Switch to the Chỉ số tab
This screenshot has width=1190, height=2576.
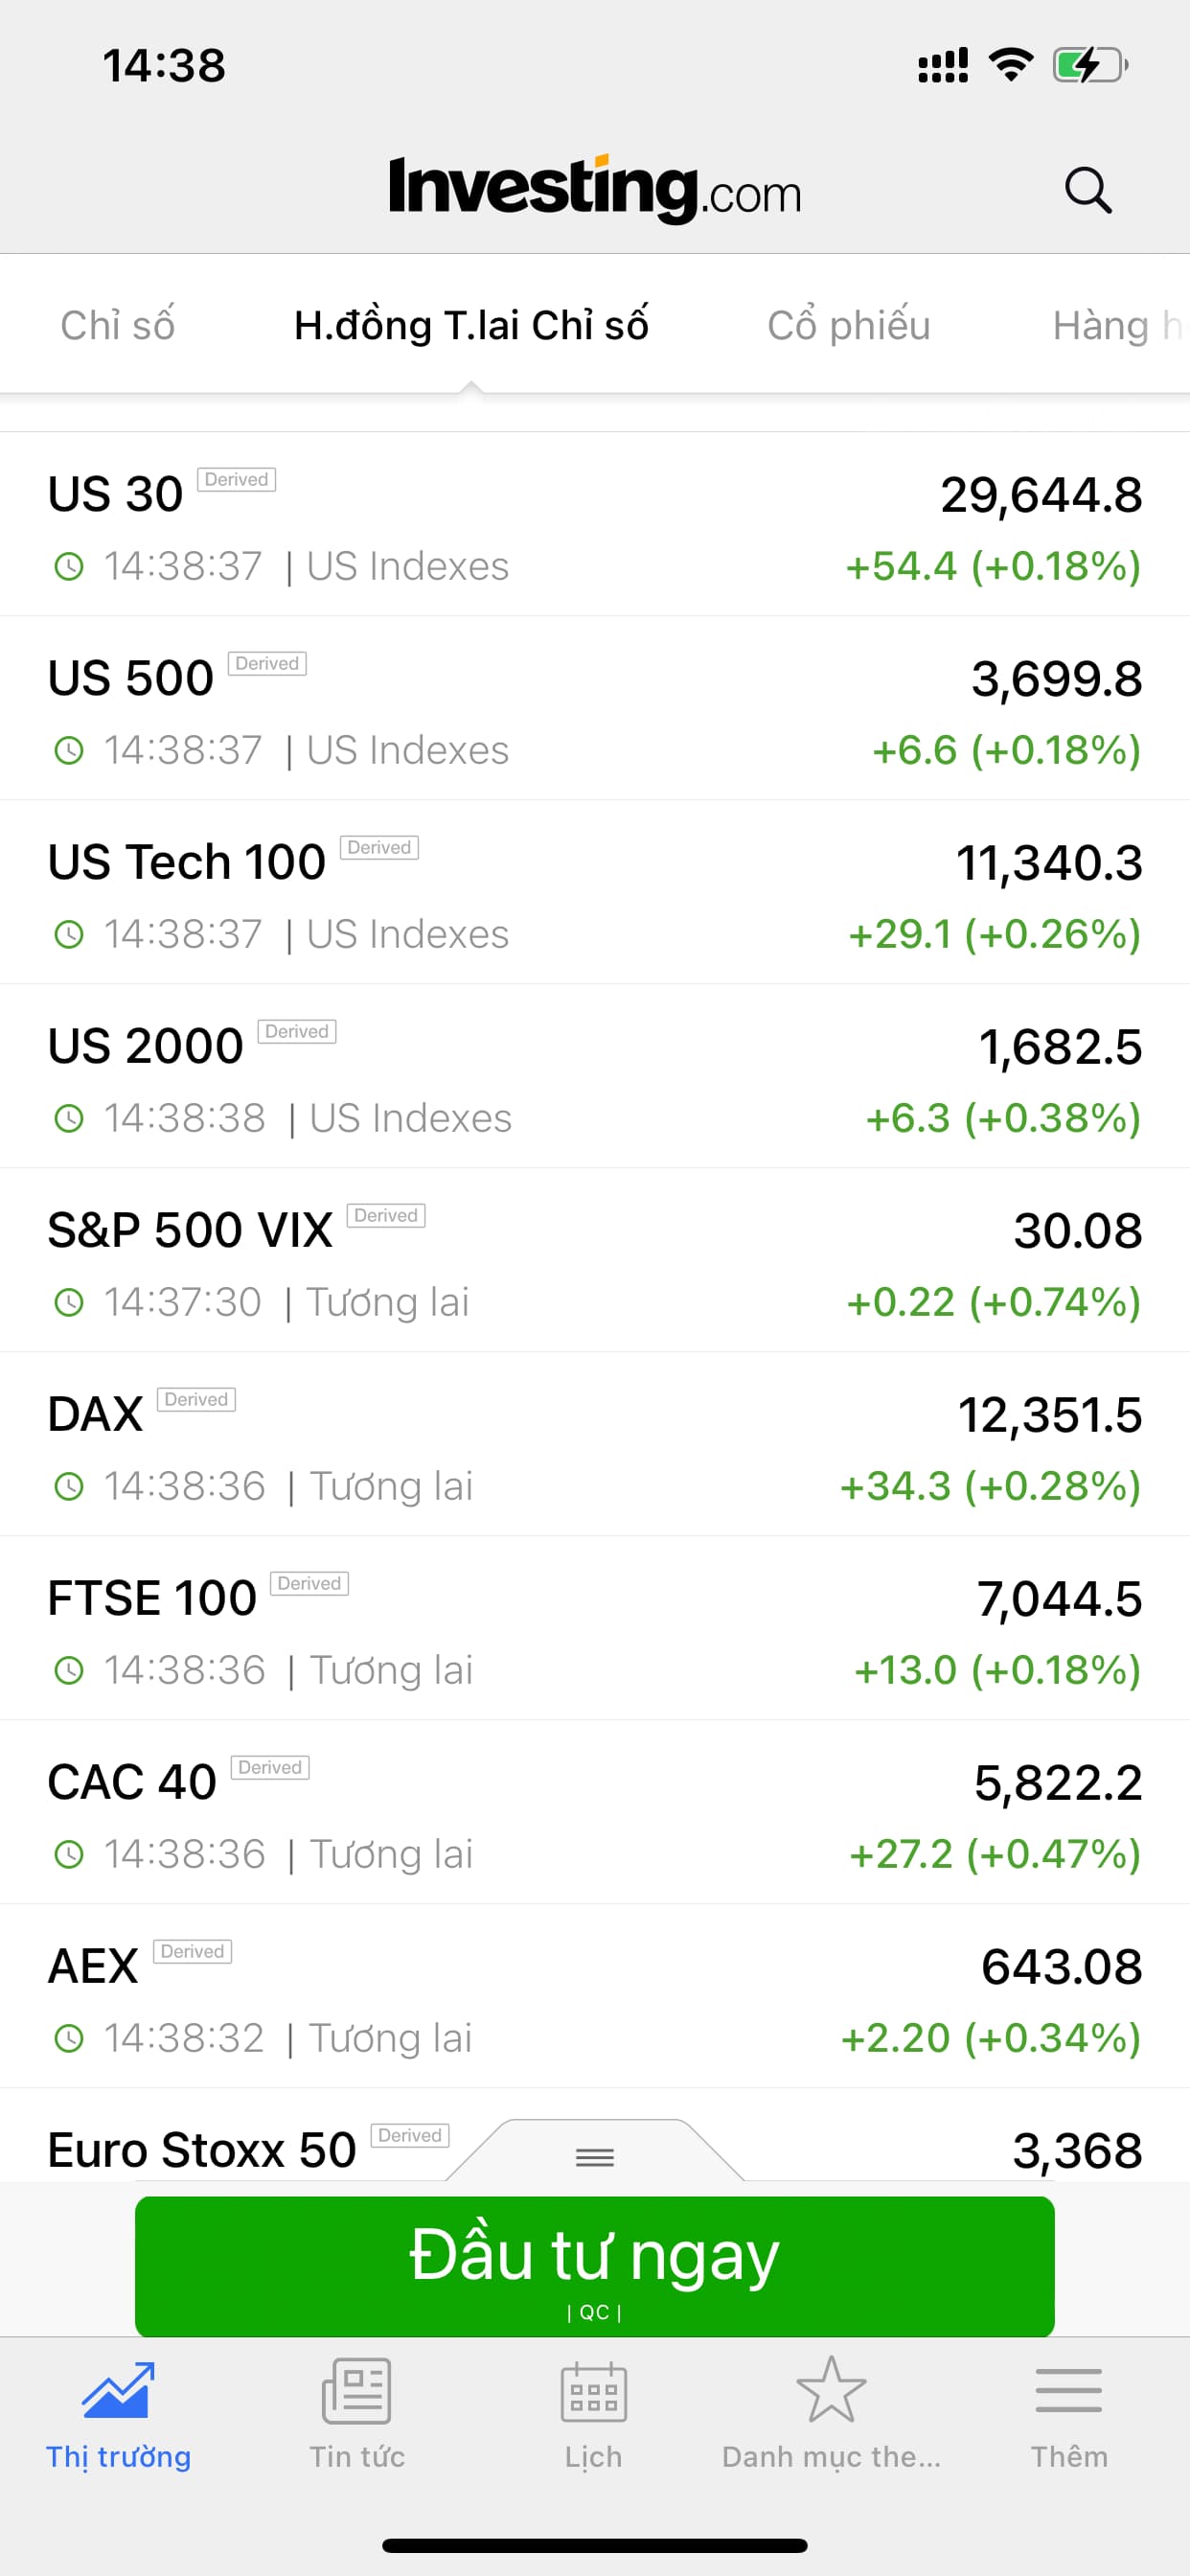[x=117, y=326]
